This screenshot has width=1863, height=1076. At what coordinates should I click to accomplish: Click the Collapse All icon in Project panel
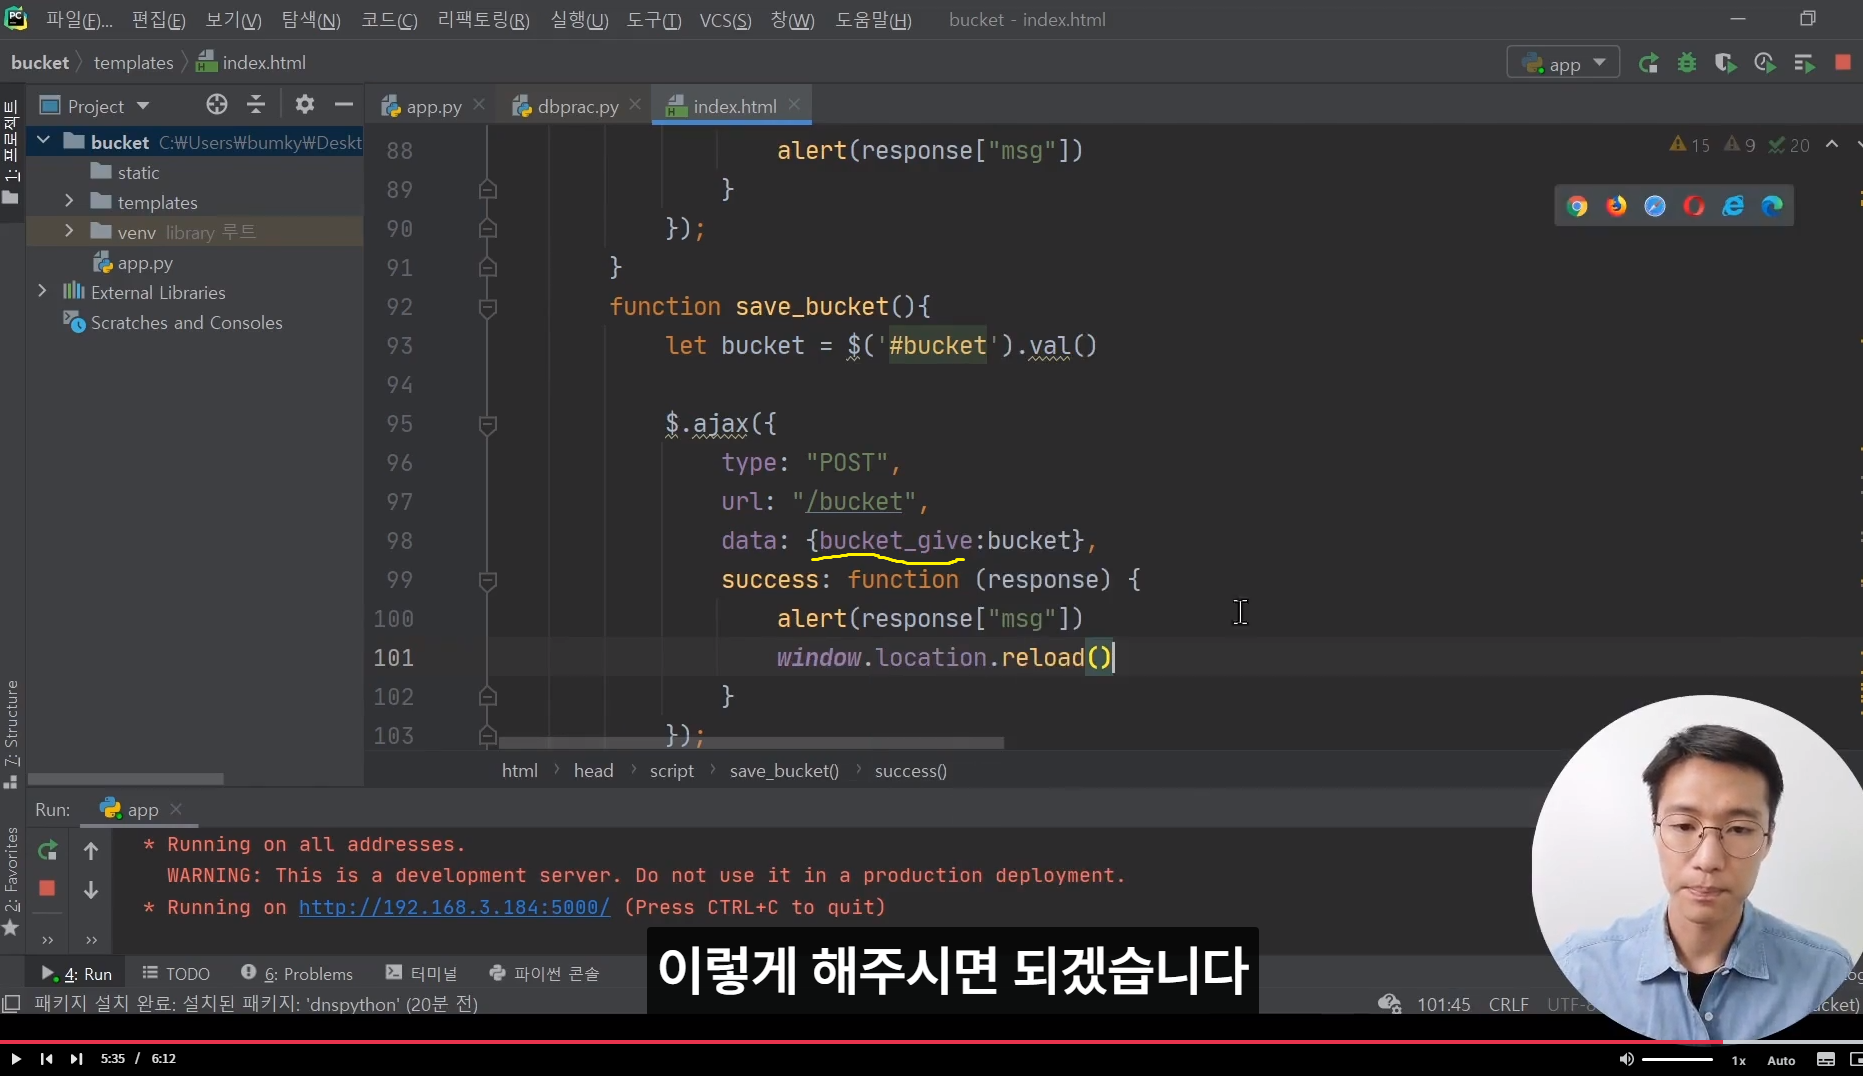[x=256, y=105]
